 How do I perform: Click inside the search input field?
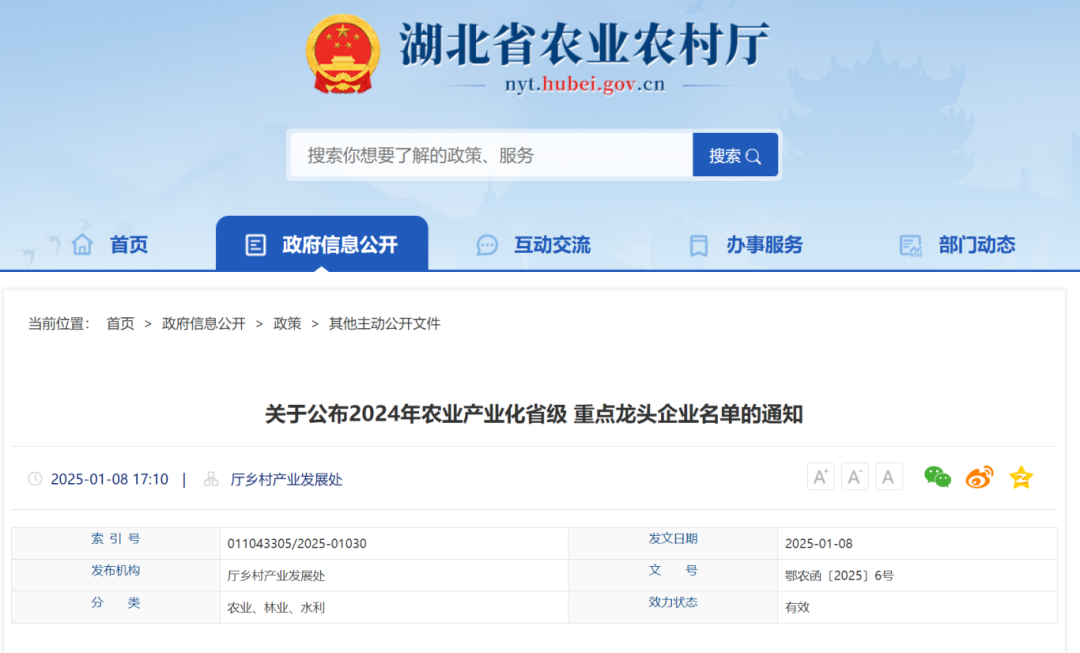[480, 154]
